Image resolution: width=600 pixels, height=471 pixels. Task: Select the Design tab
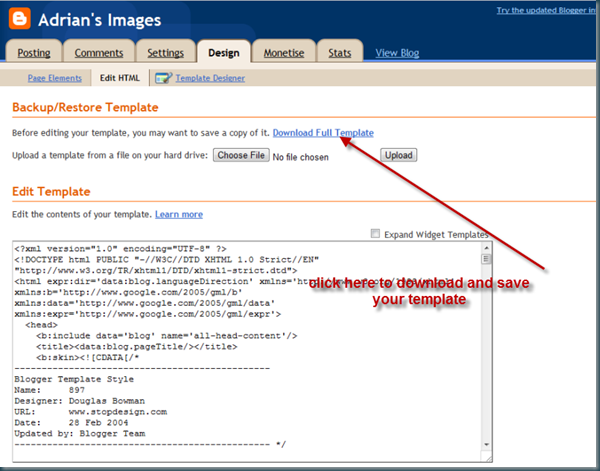pyautogui.click(x=224, y=53)
